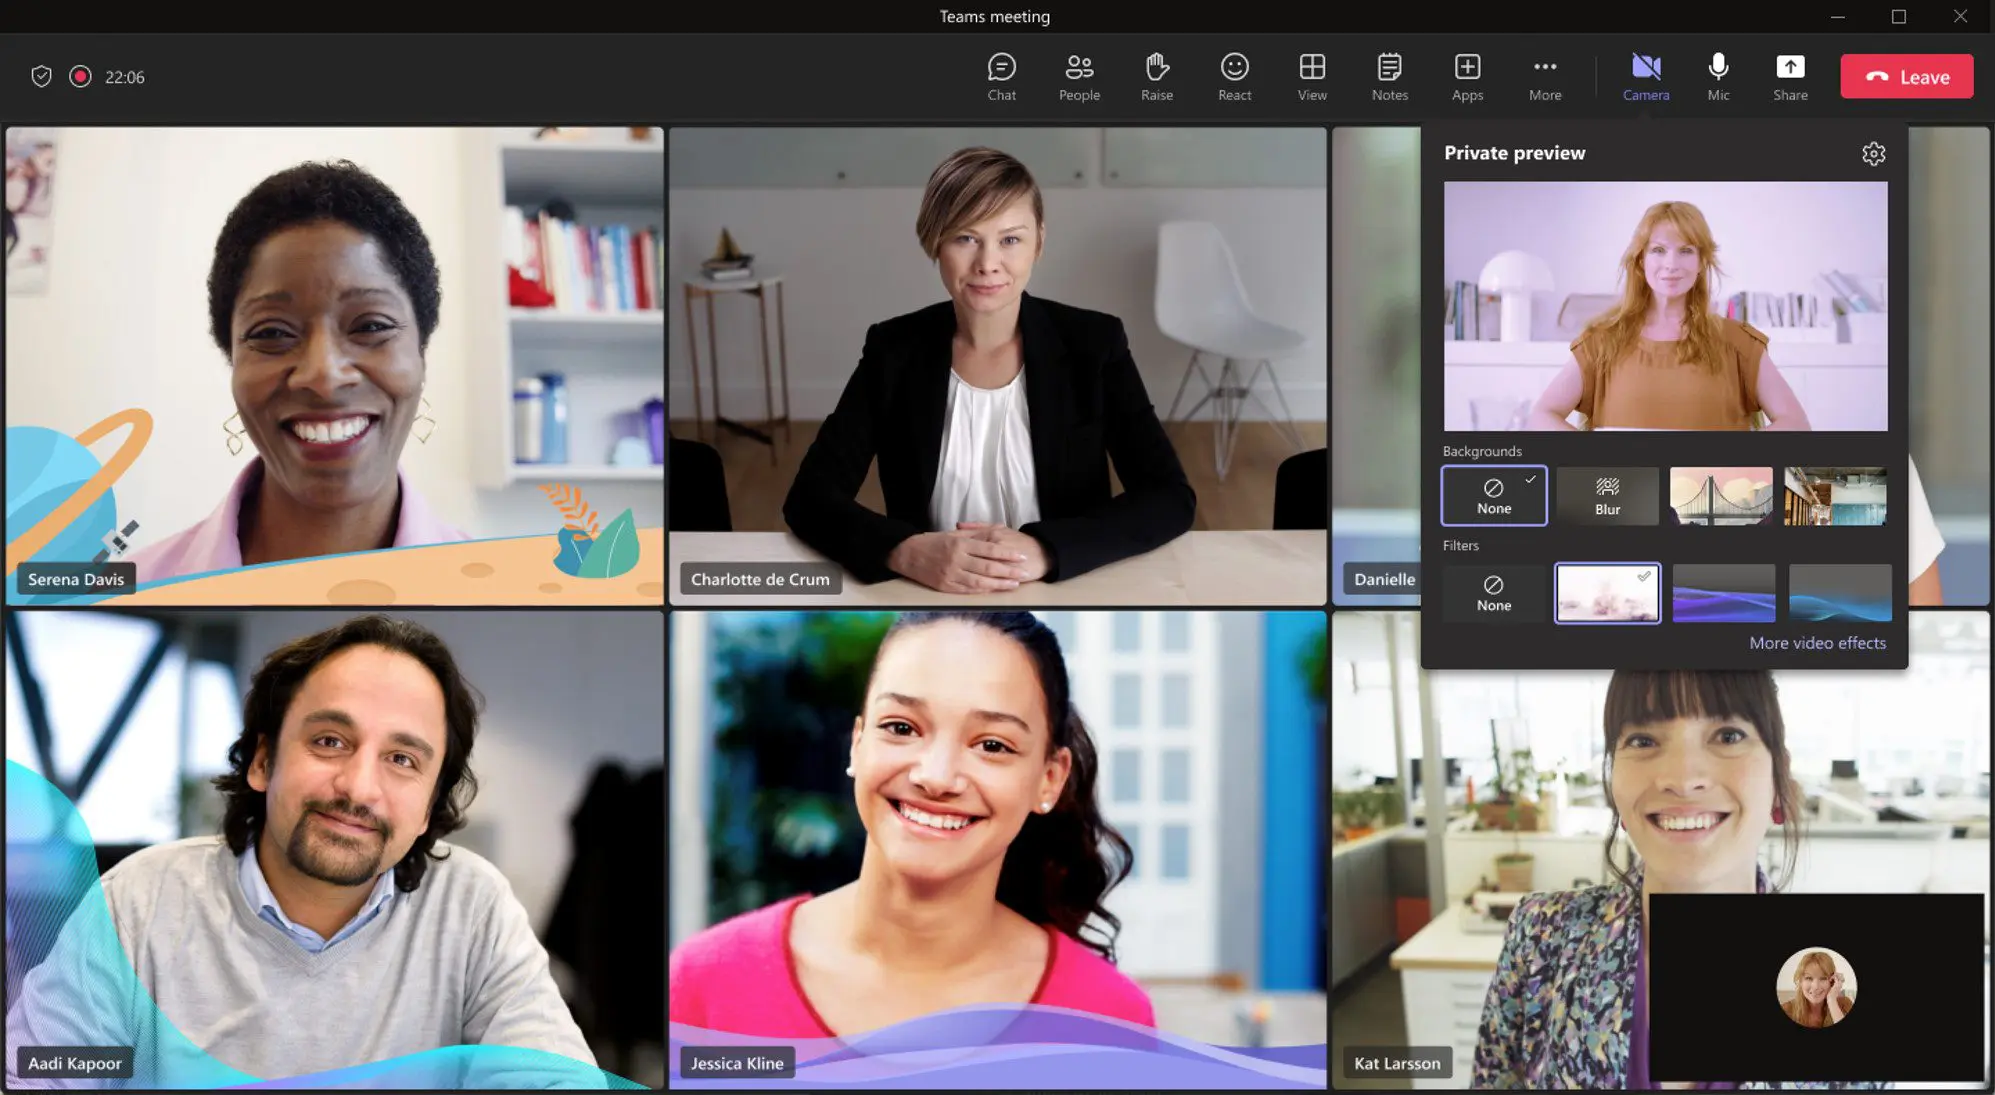Screen dimensions: 1995x1095
Task: Open the meeting Notes
Action: (x=1389, y=75)
